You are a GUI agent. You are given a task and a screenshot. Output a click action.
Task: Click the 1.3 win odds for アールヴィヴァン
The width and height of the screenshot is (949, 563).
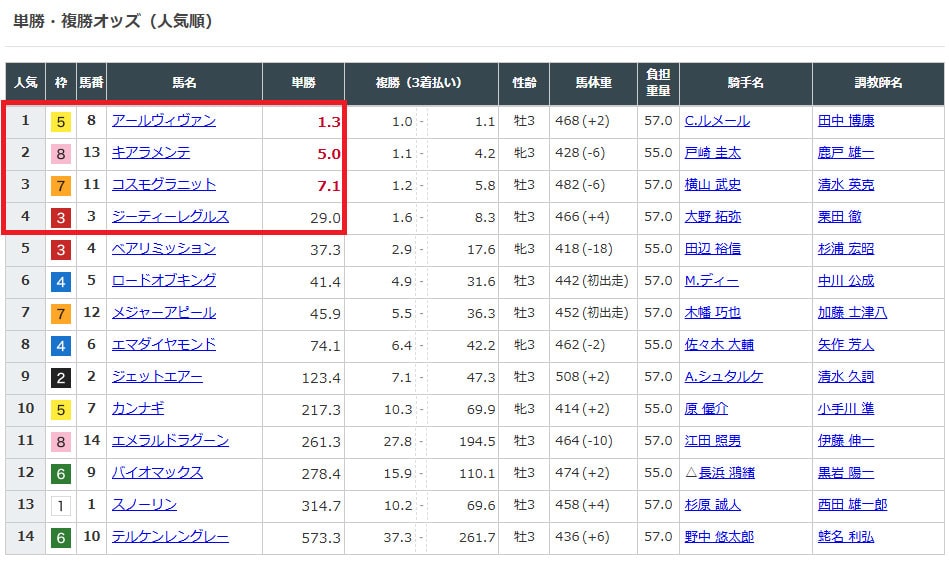coord(329,122)
